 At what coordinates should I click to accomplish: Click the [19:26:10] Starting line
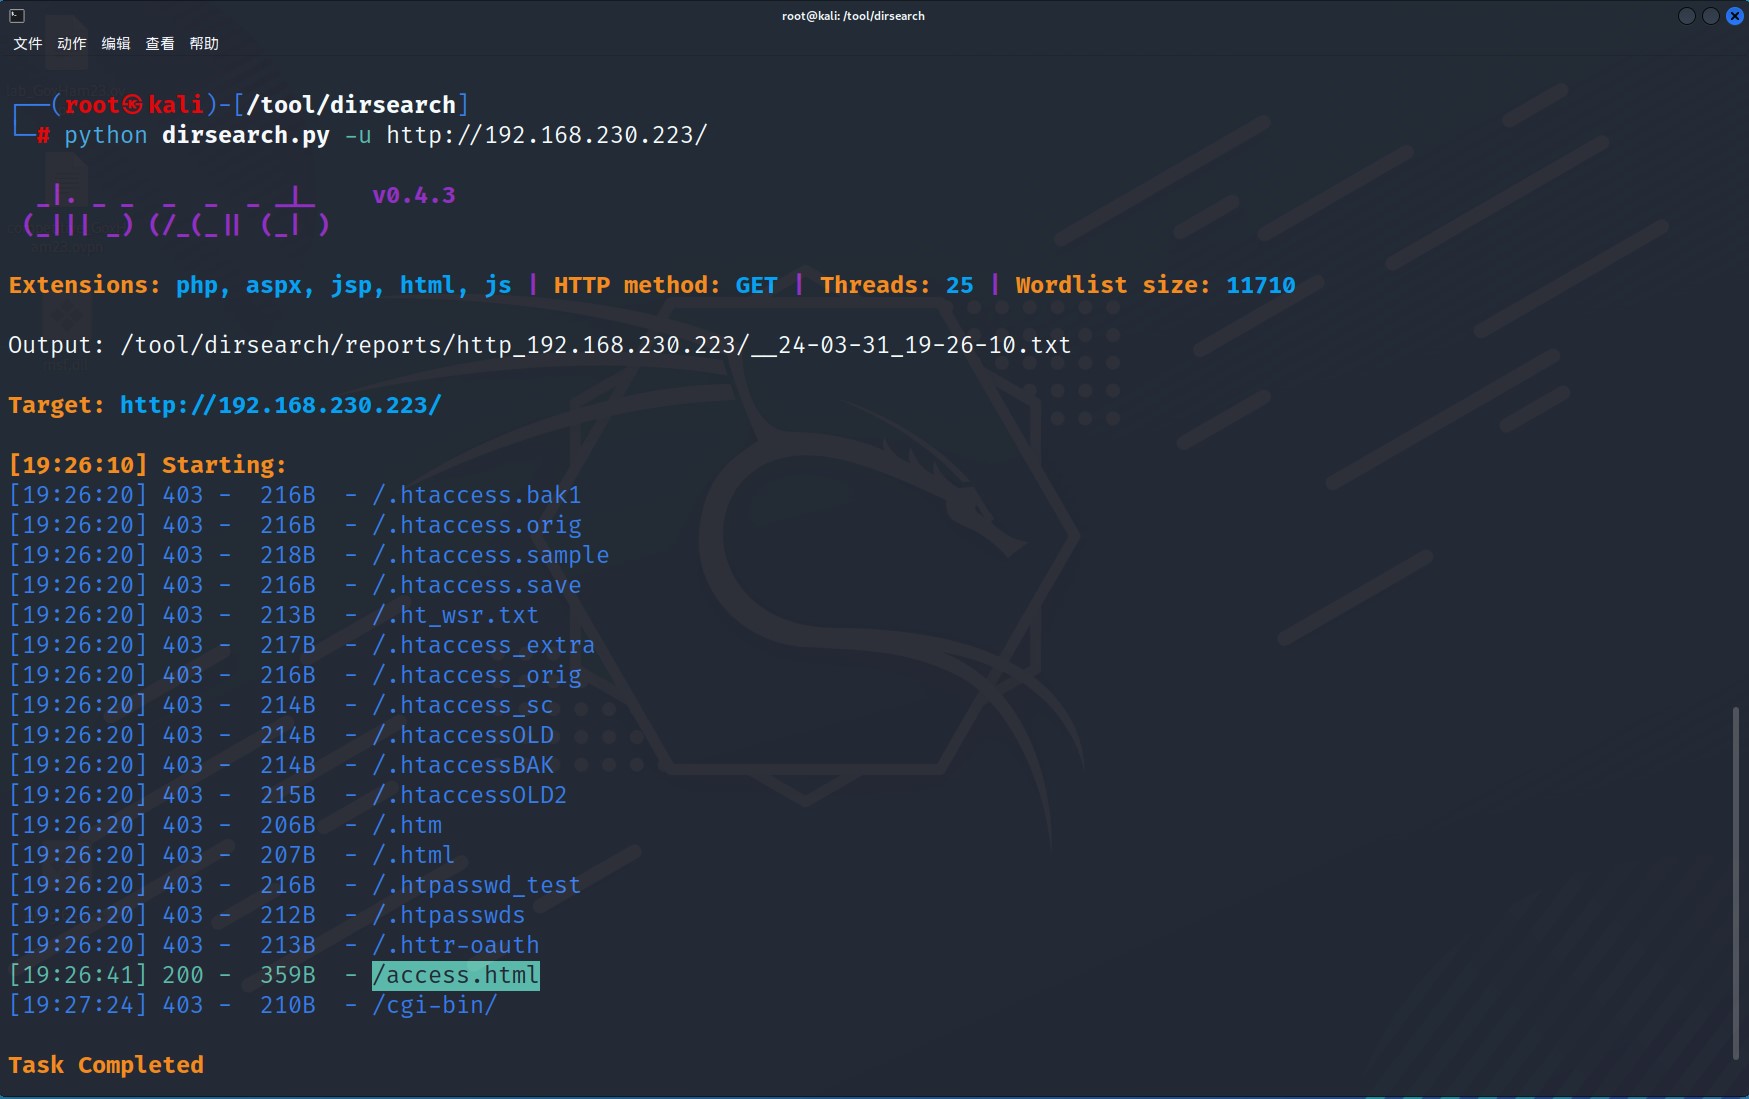coord(148,465)
